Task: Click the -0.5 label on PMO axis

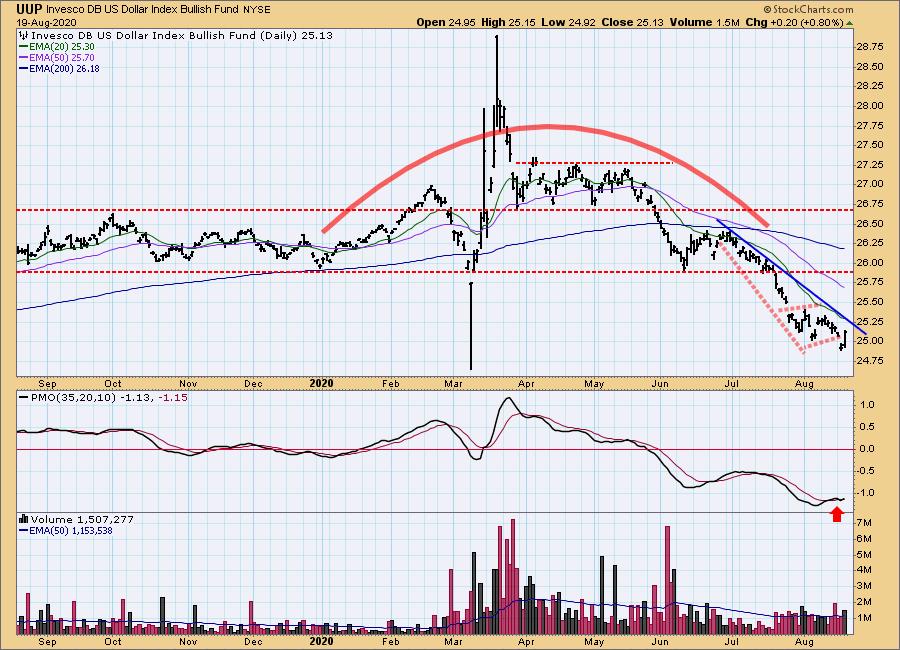Action: (x=866, y=471)
